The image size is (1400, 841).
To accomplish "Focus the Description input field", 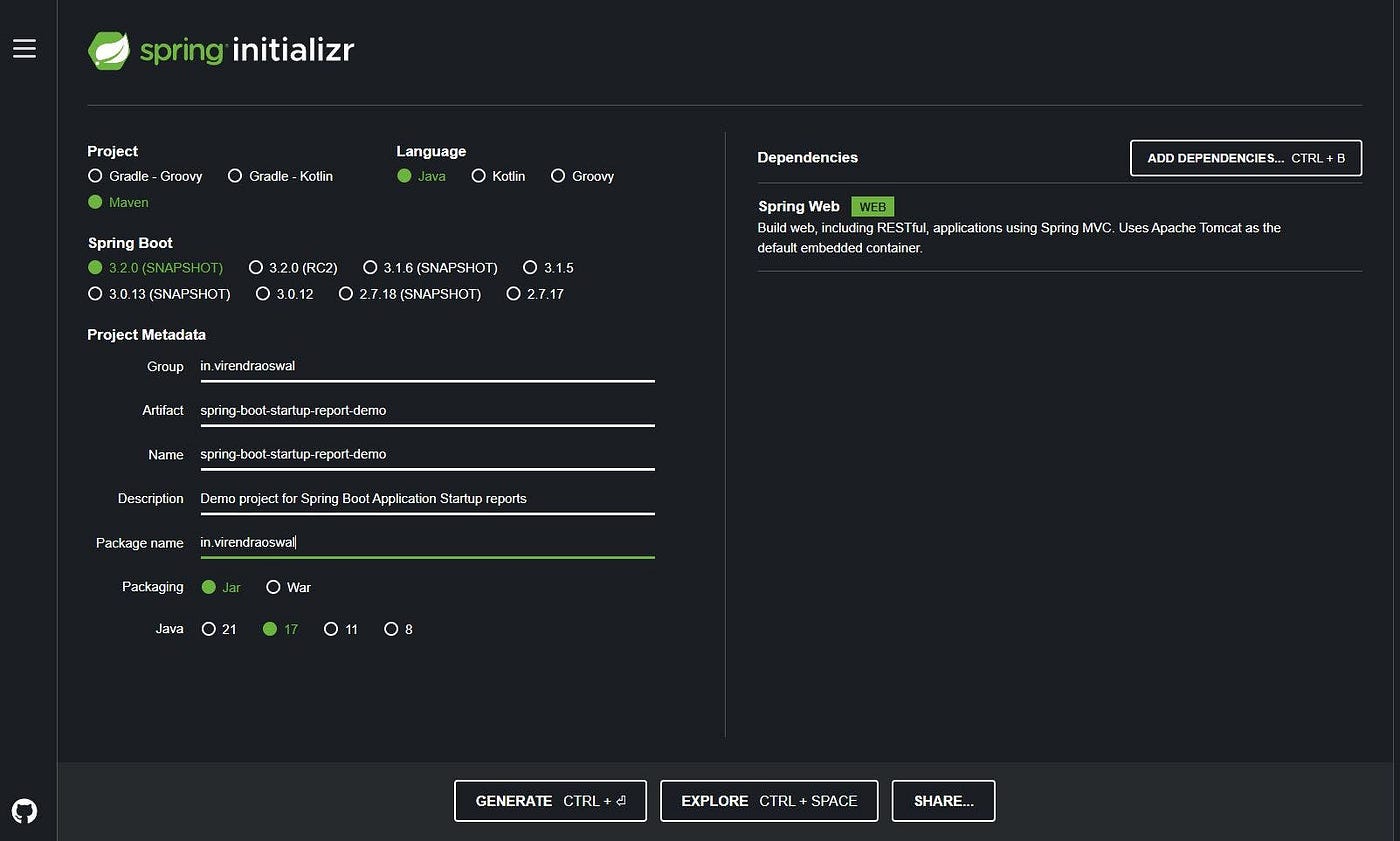I will [427, 498].
